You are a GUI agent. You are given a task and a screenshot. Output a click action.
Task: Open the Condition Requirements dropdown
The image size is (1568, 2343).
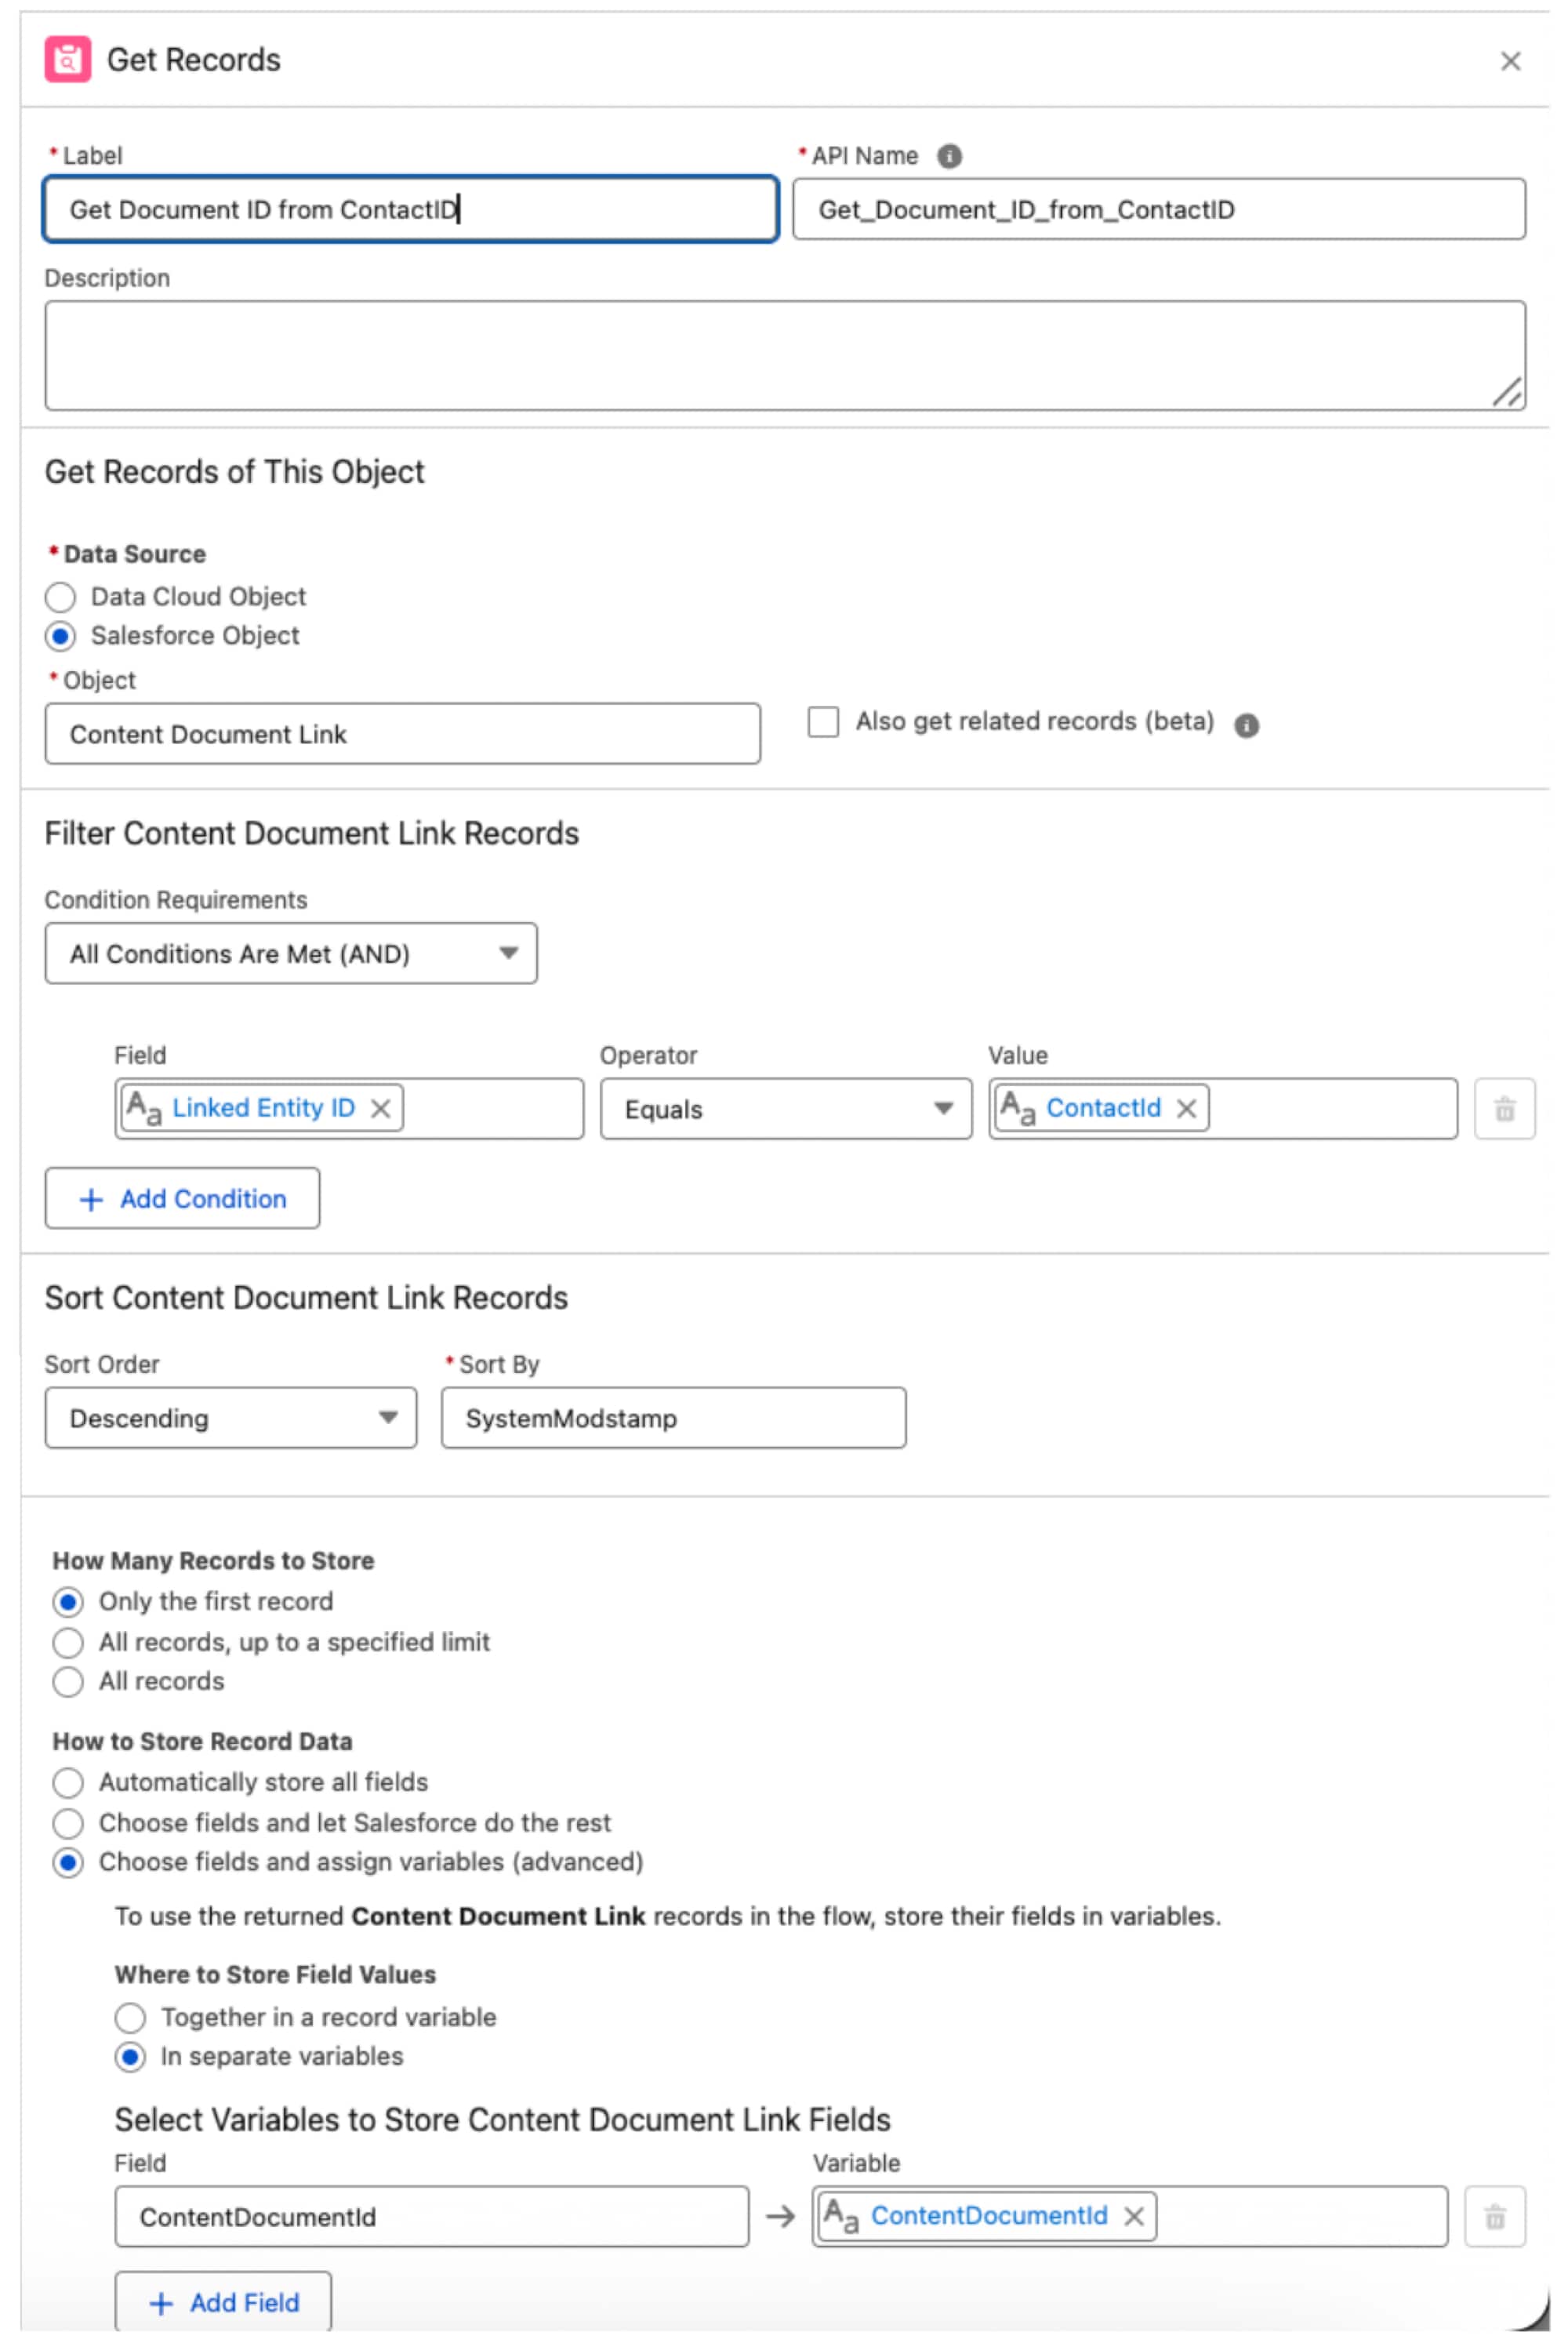click(290, 953)
